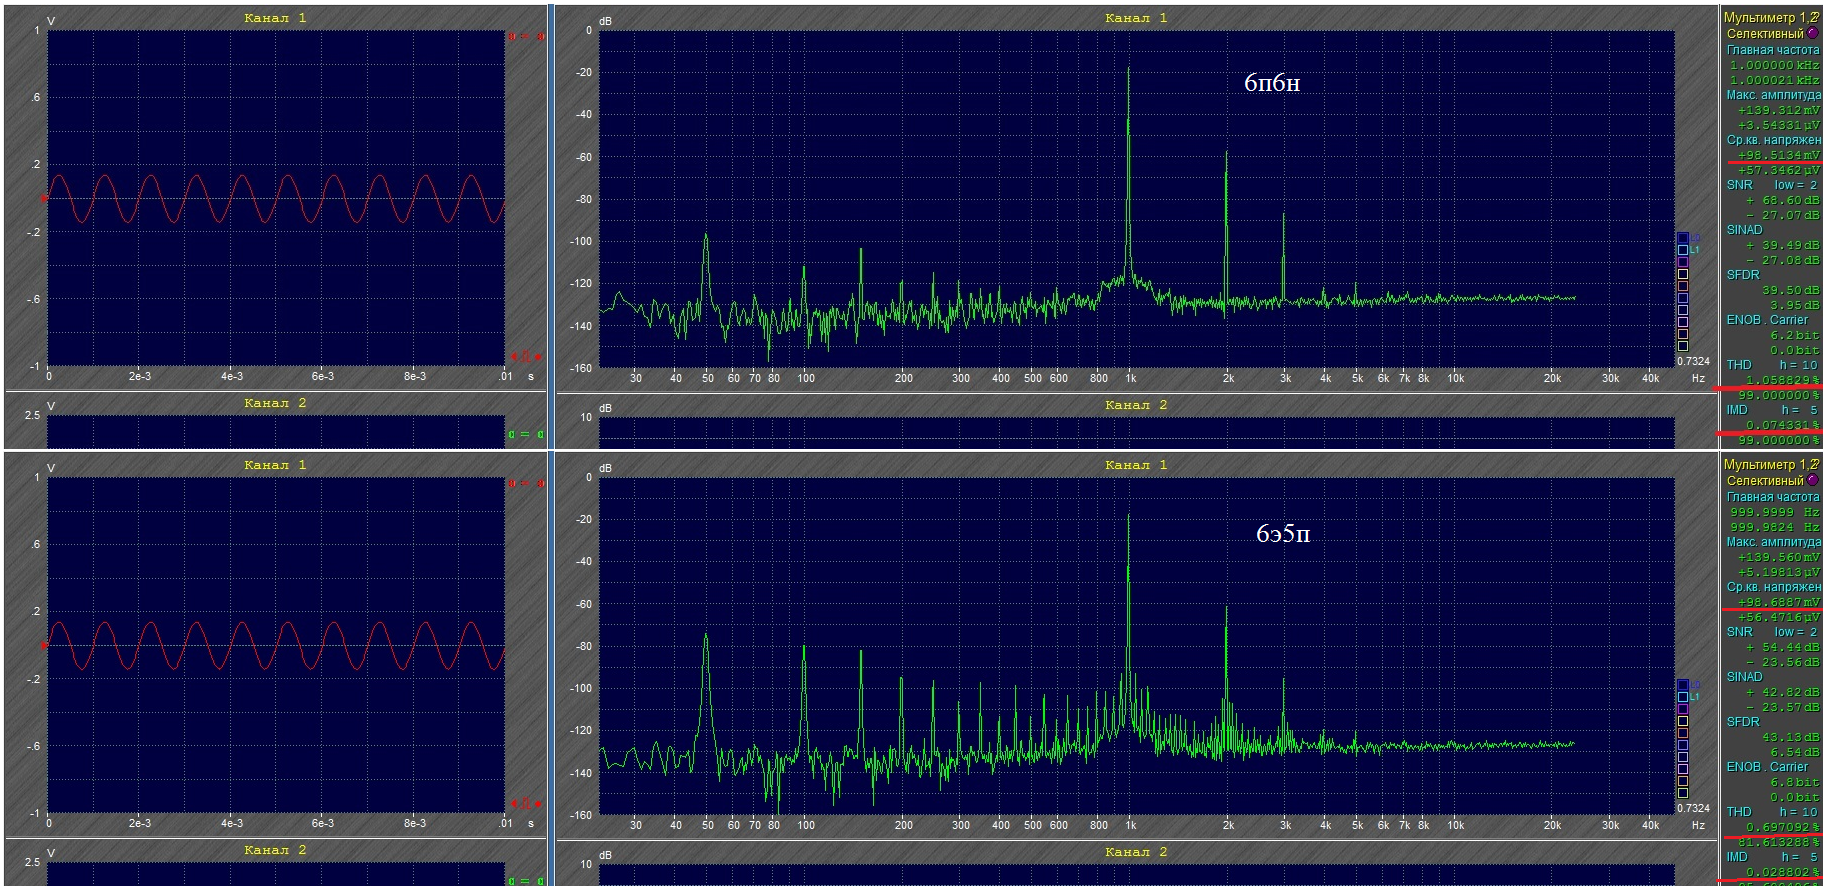Click SFDR value 39.50 dB

click(1790, 290)
